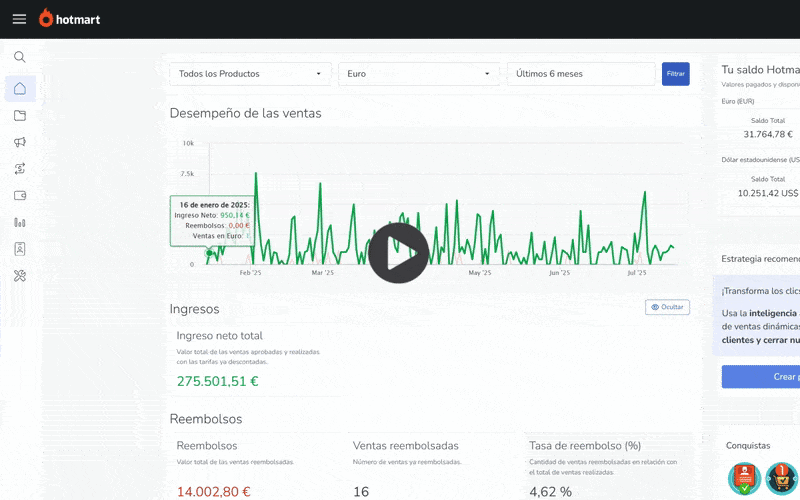Click the refunded sales count 16
Image resolution: width=800 pixels, height=500 pixels.
[361, 491]
